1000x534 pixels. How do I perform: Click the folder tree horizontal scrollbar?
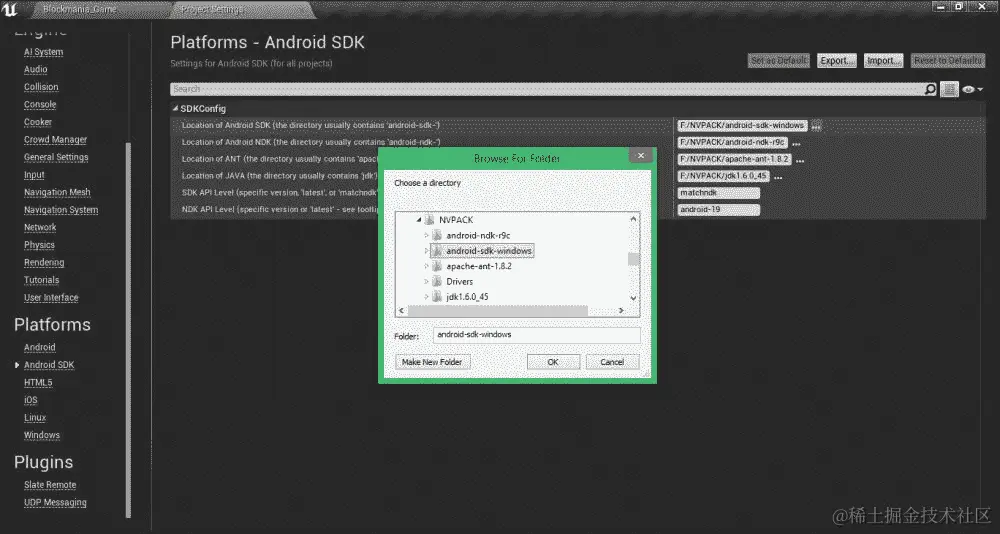coord(497,311)
